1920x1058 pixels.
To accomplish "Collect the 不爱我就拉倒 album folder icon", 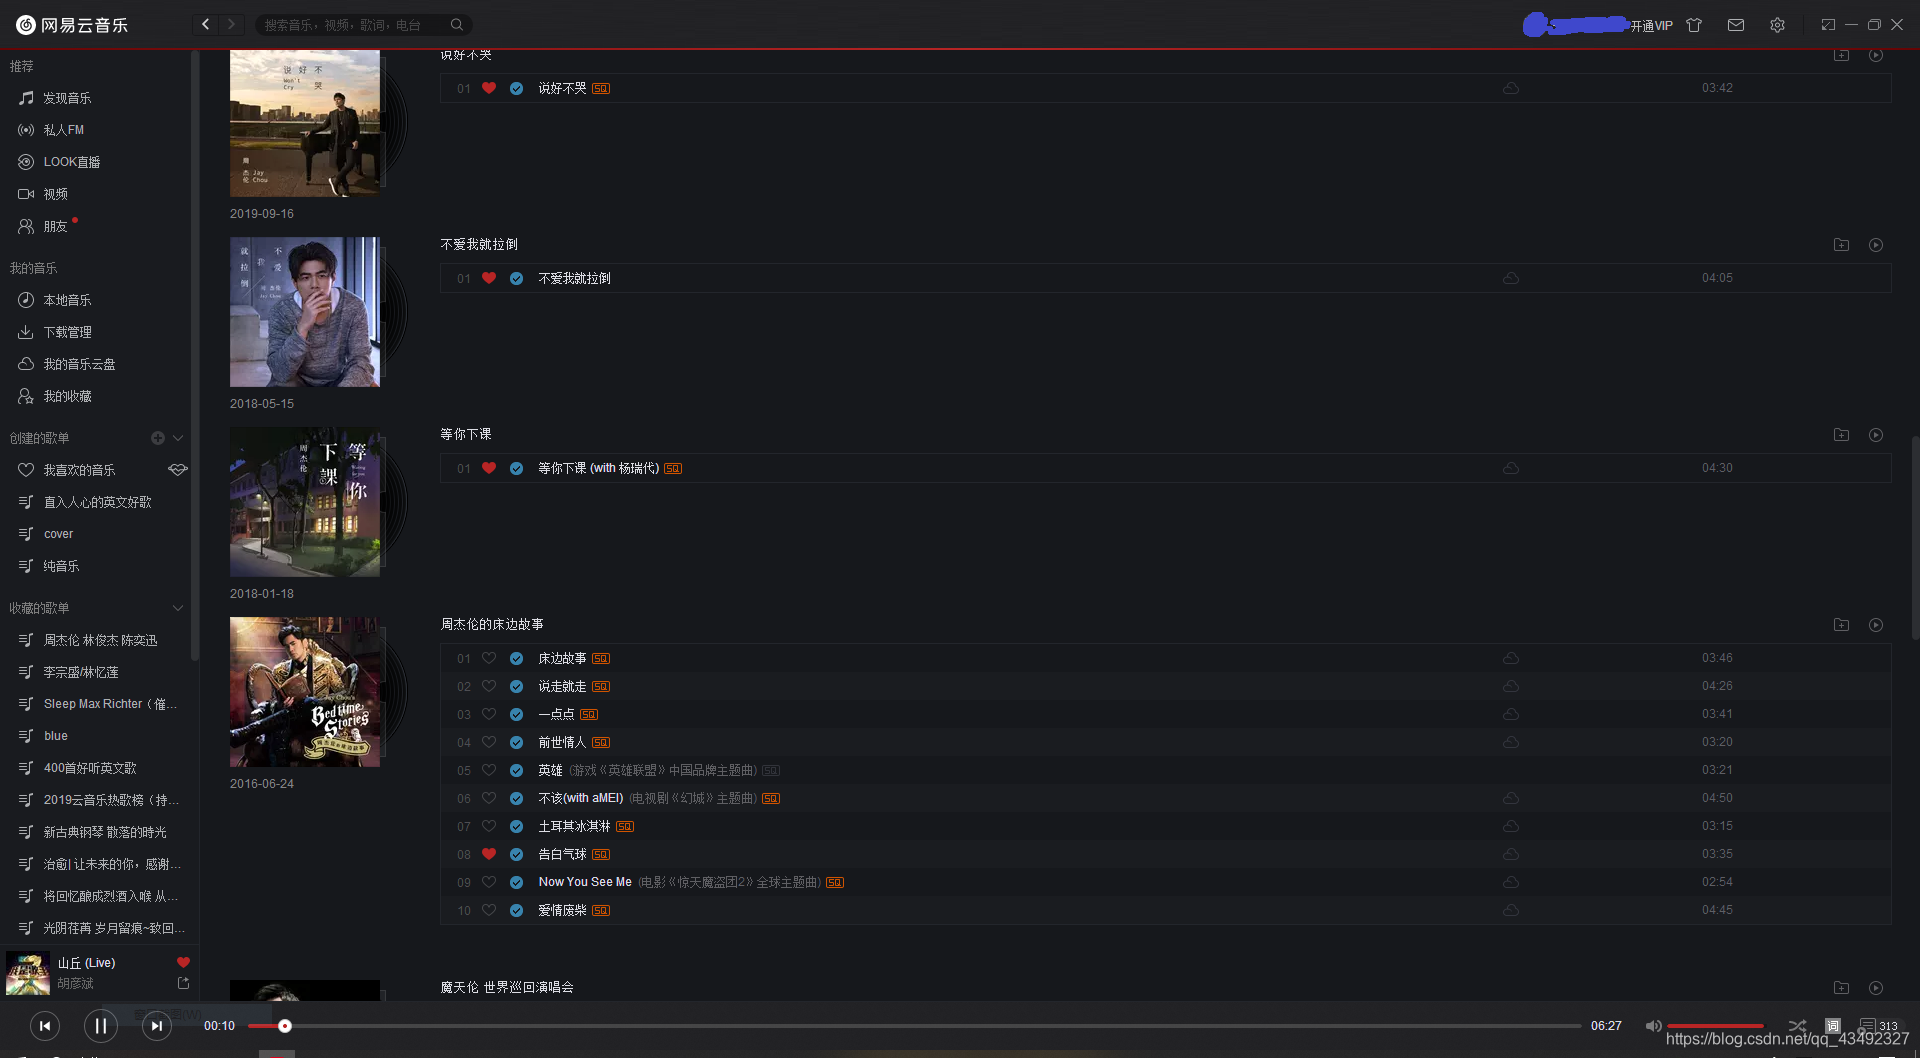I will 1841,245.
